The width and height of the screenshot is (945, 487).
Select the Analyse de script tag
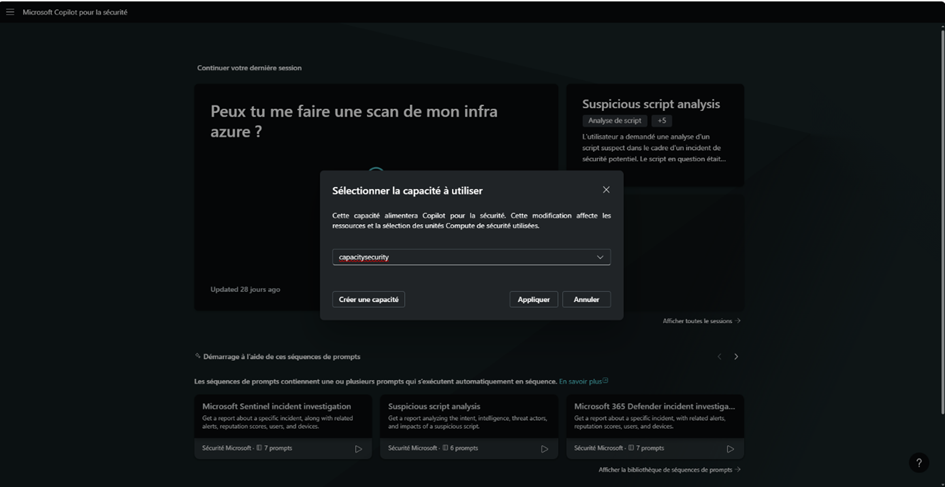pos(614,121)
